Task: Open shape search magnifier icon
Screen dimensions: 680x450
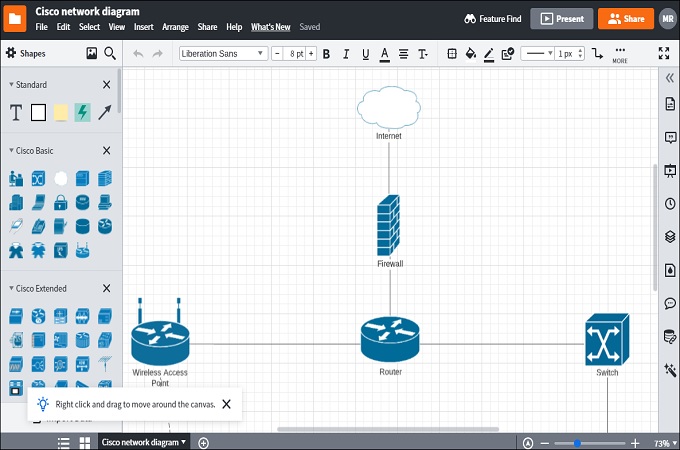Action: (x=110, y=54)
